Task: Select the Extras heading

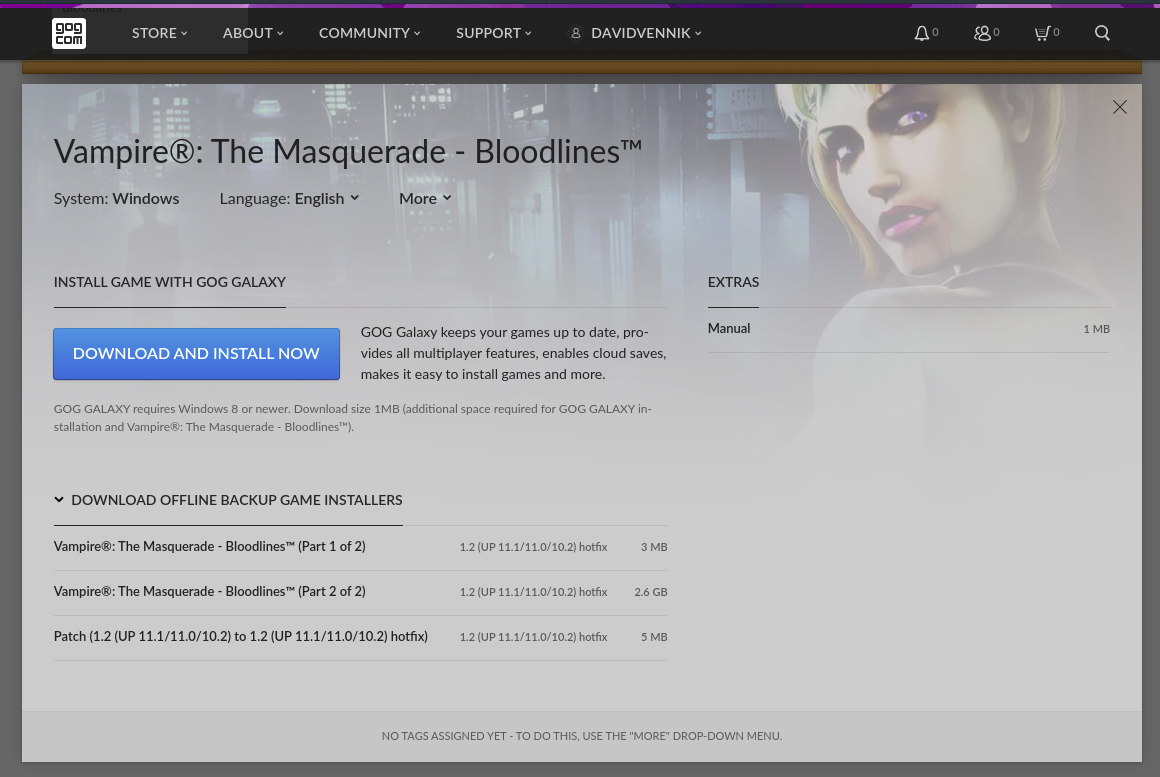Action: (733, 282)
